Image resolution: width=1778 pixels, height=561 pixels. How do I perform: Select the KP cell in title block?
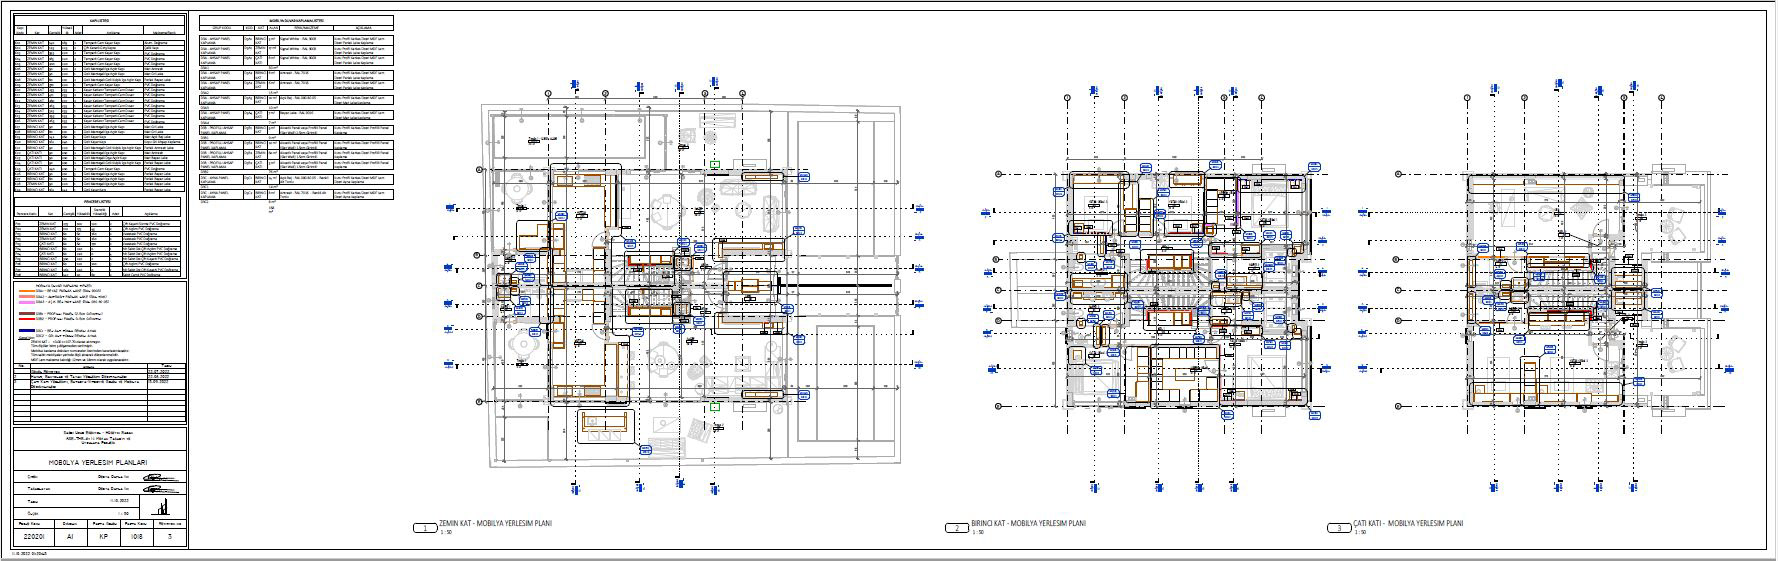104,536
